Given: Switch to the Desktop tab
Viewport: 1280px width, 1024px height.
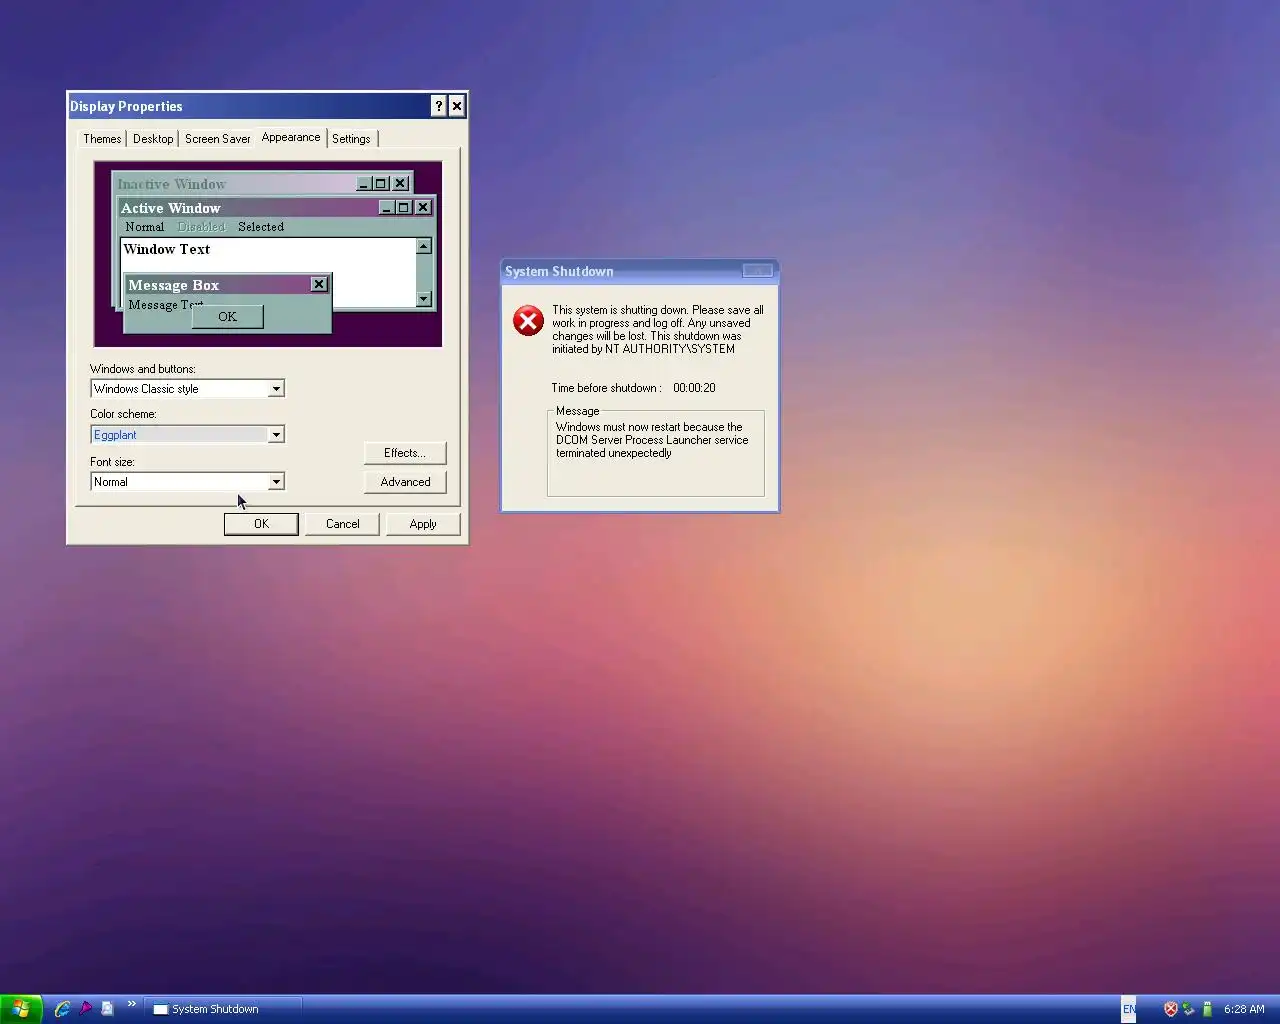Looking at the screenshot, I should click(x=153, y=139).
